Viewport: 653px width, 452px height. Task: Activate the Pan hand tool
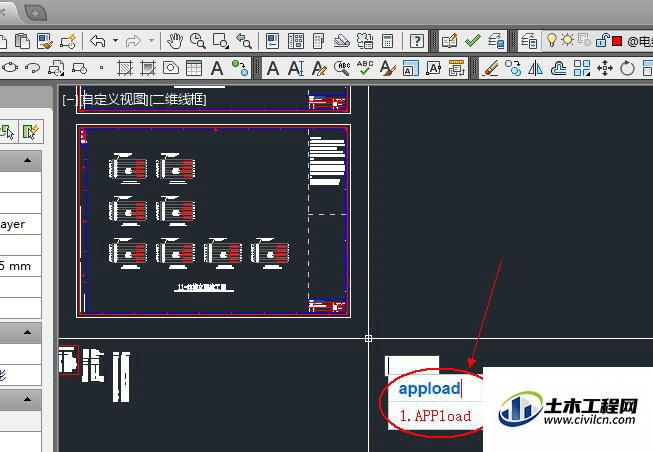click(x=175, y=41)
